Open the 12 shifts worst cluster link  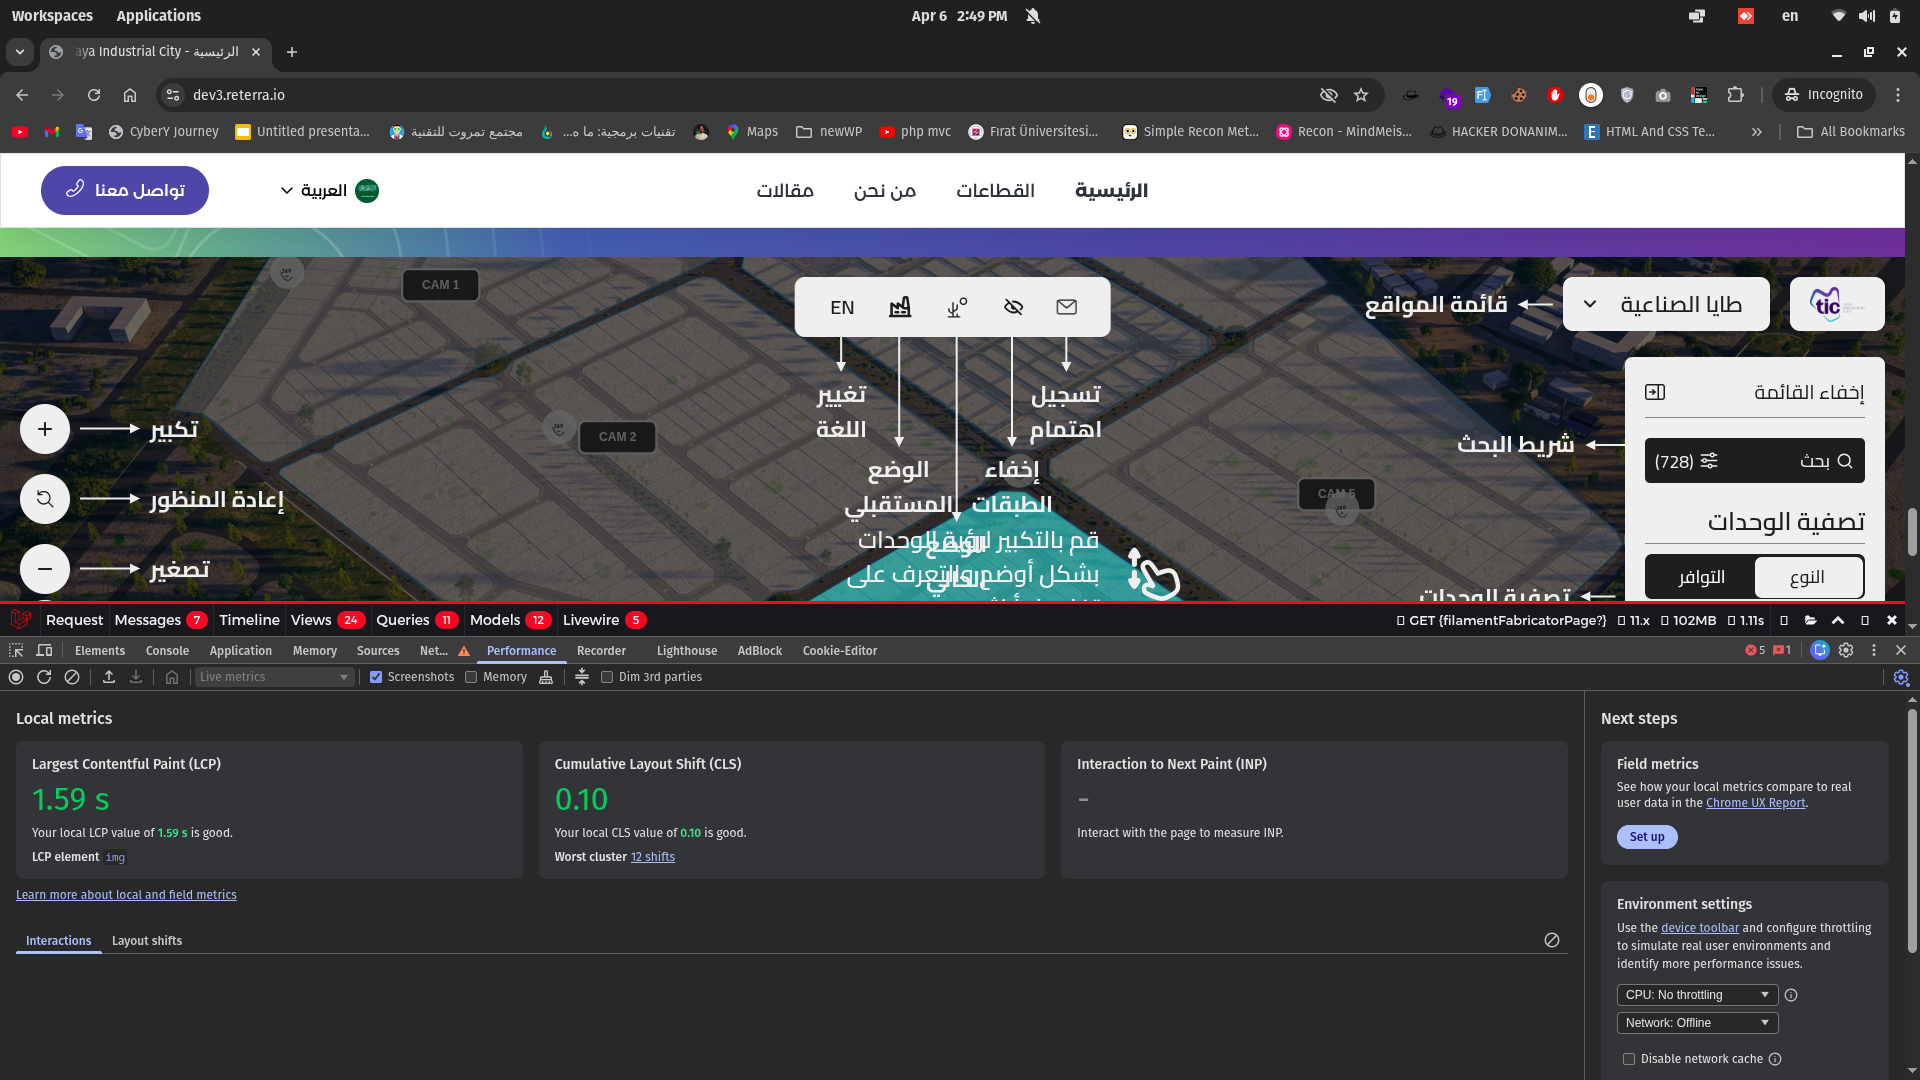(x=652, y=857)
